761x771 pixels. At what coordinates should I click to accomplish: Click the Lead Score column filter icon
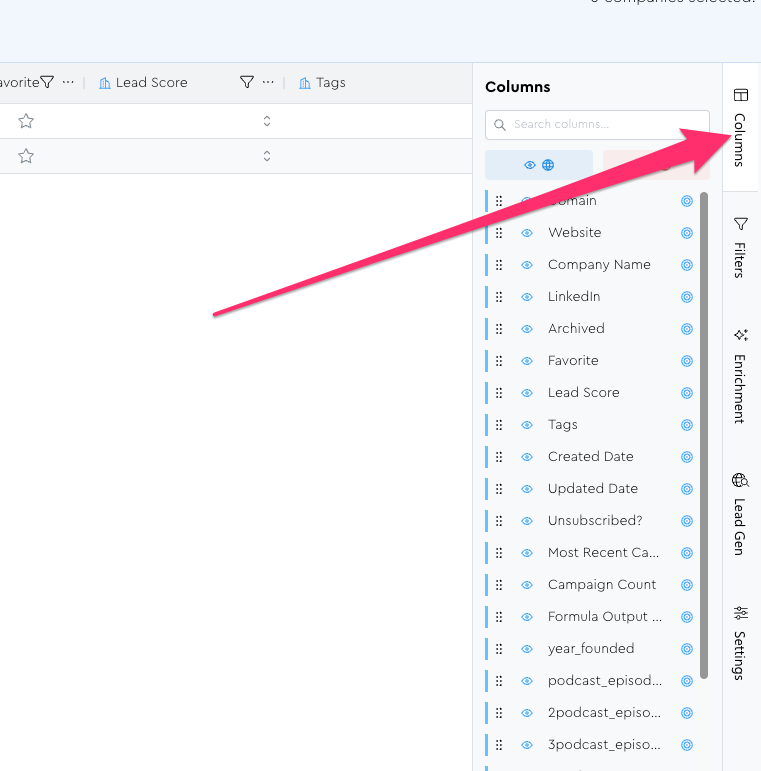[247, 82]
